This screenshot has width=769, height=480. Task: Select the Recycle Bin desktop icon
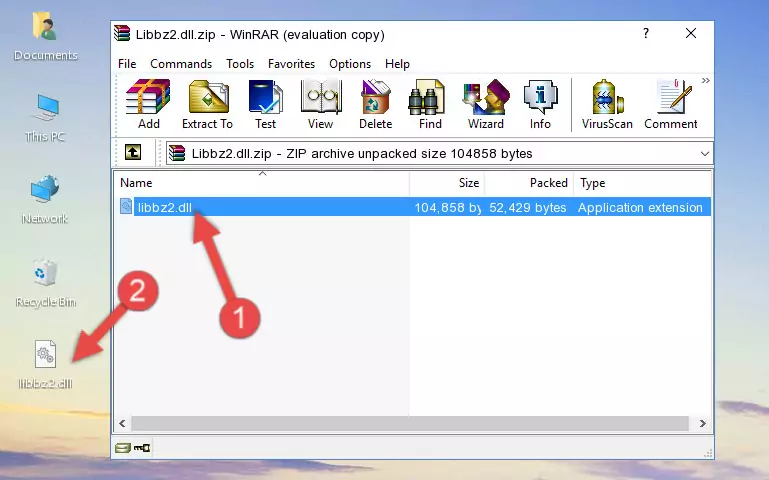pos(46,283)
